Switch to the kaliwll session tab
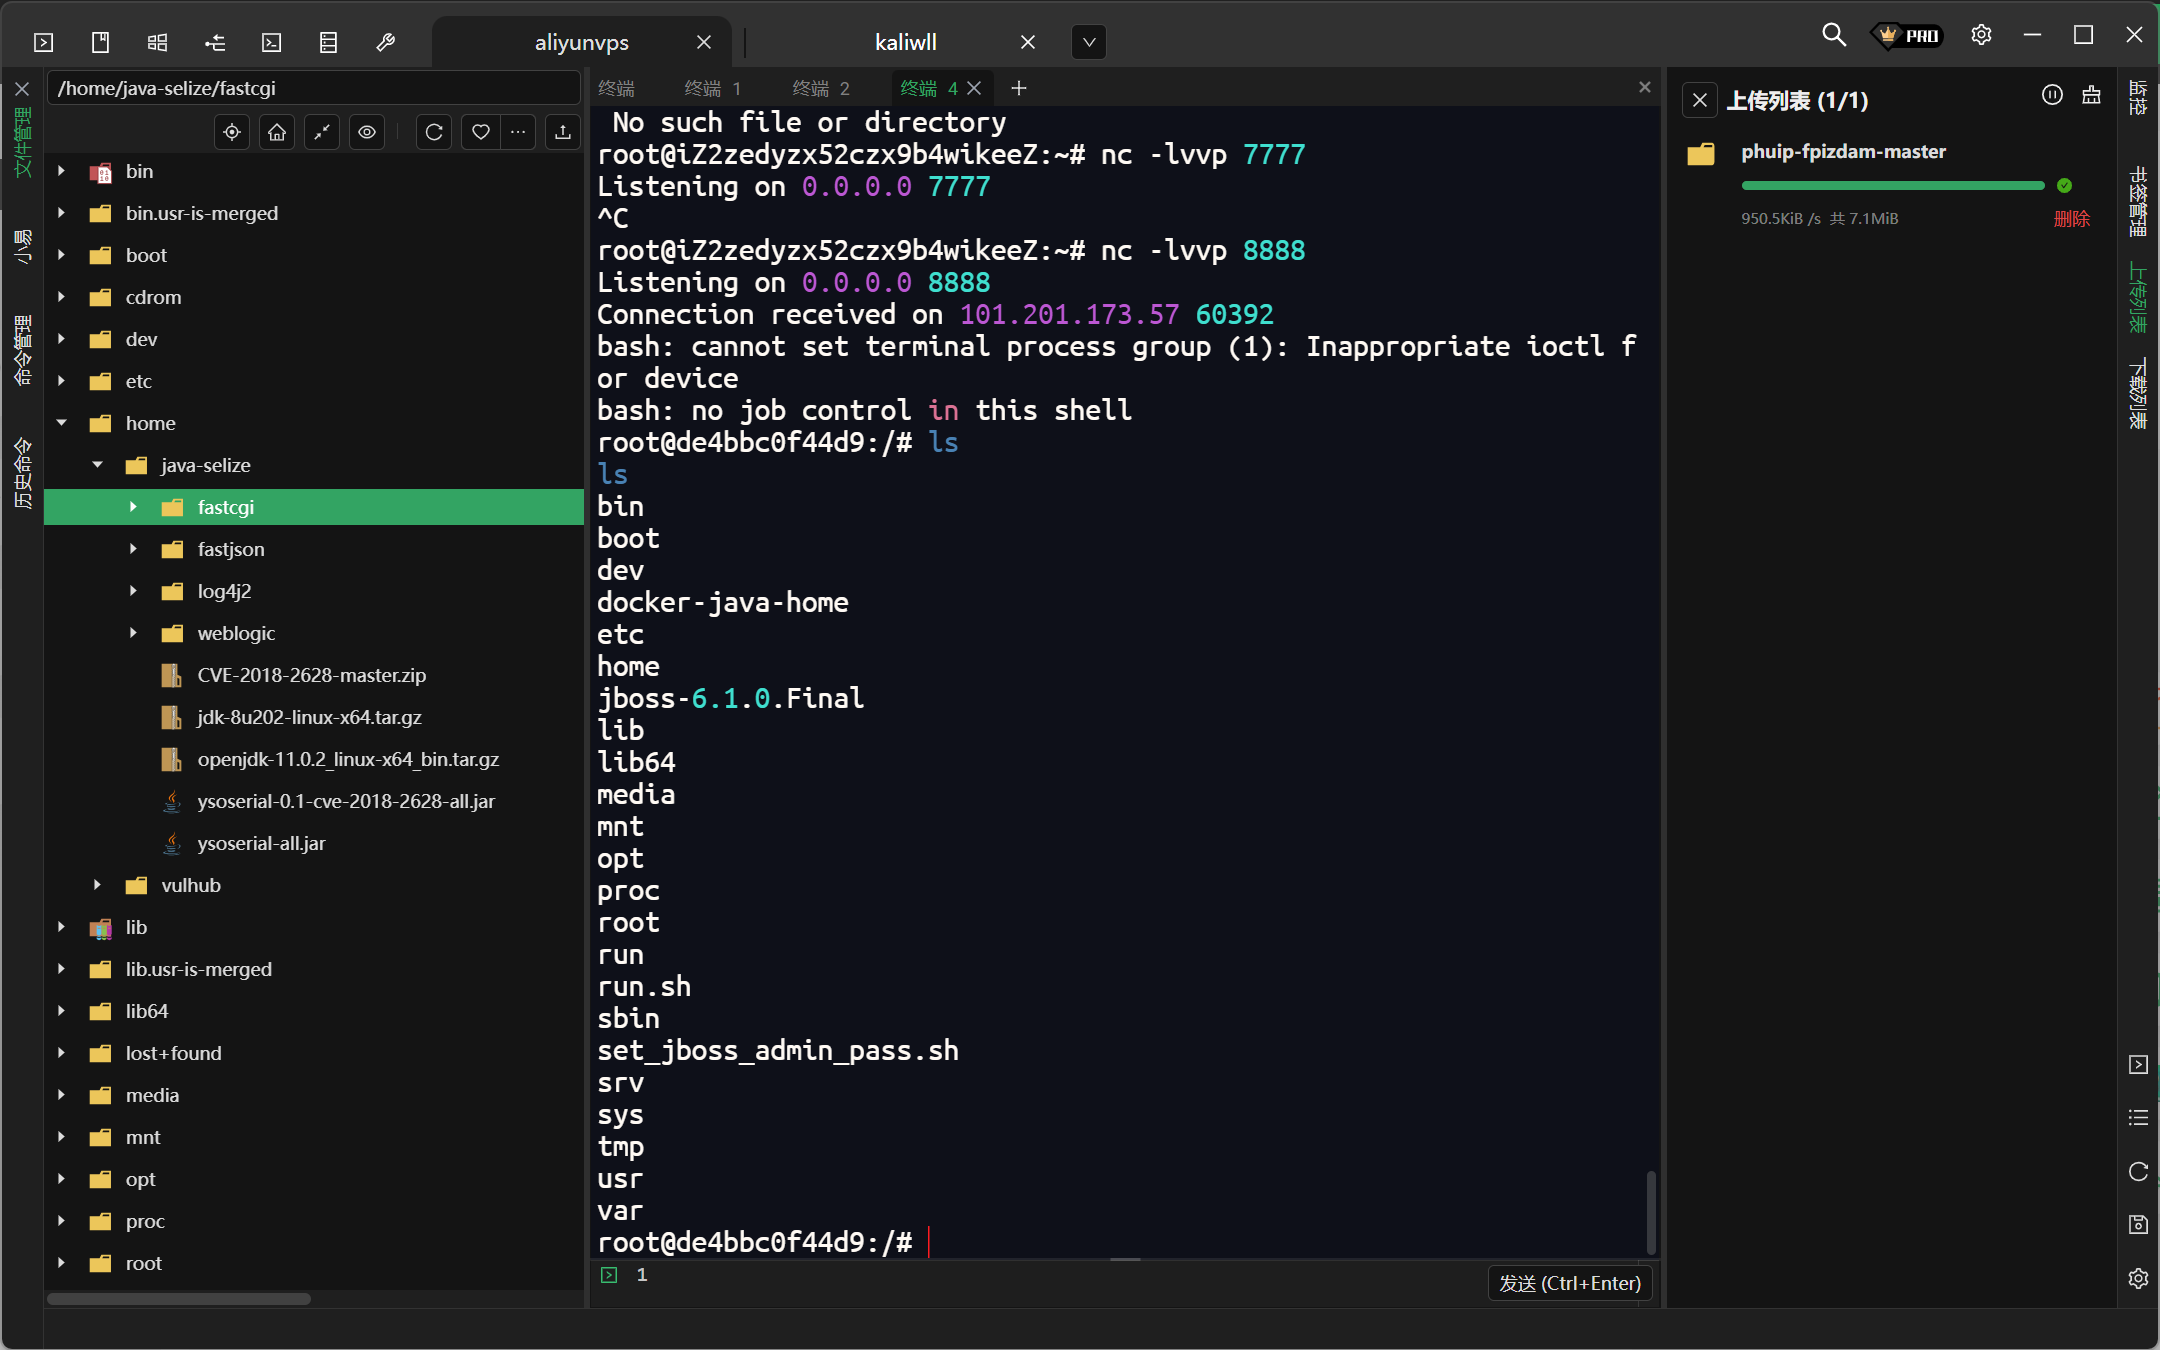The width and height of the screenshot is (2160, 1350). click(905, 42)
